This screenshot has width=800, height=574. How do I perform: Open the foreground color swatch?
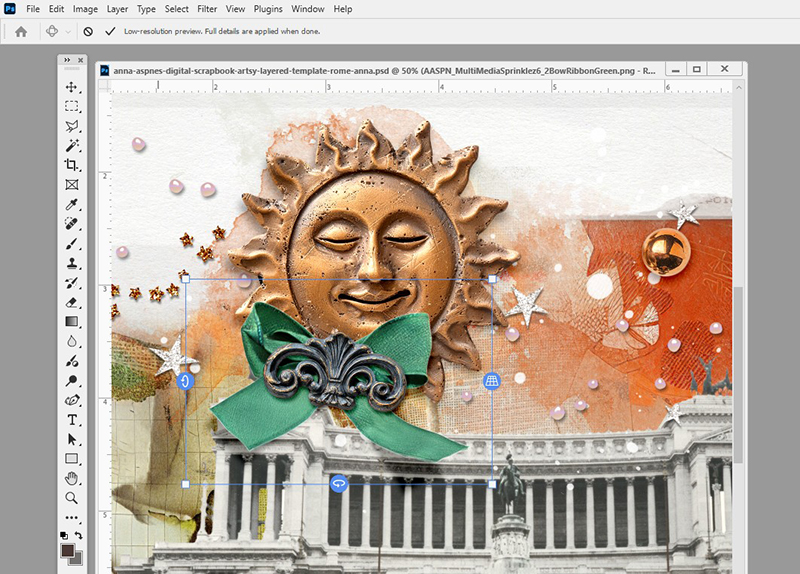tap(67, 550)
